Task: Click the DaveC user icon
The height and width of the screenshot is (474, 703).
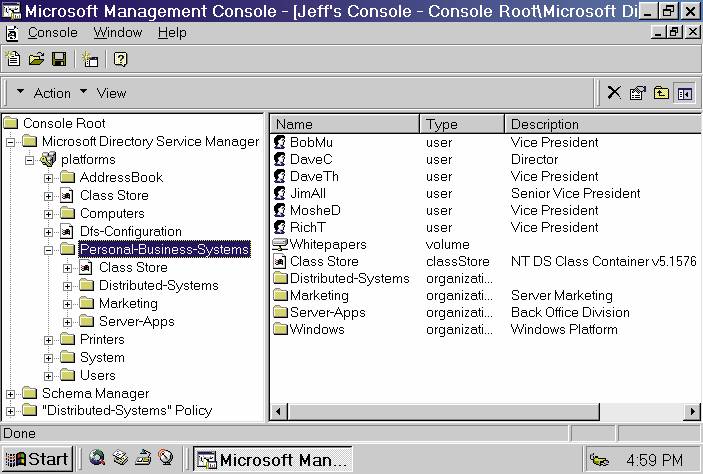Action: (280, 159)
